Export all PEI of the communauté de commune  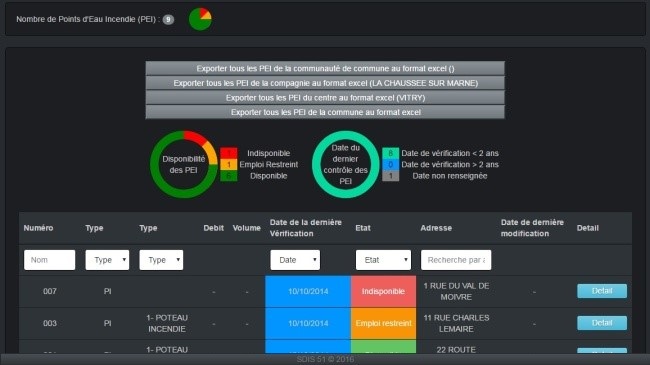point(325,68)
